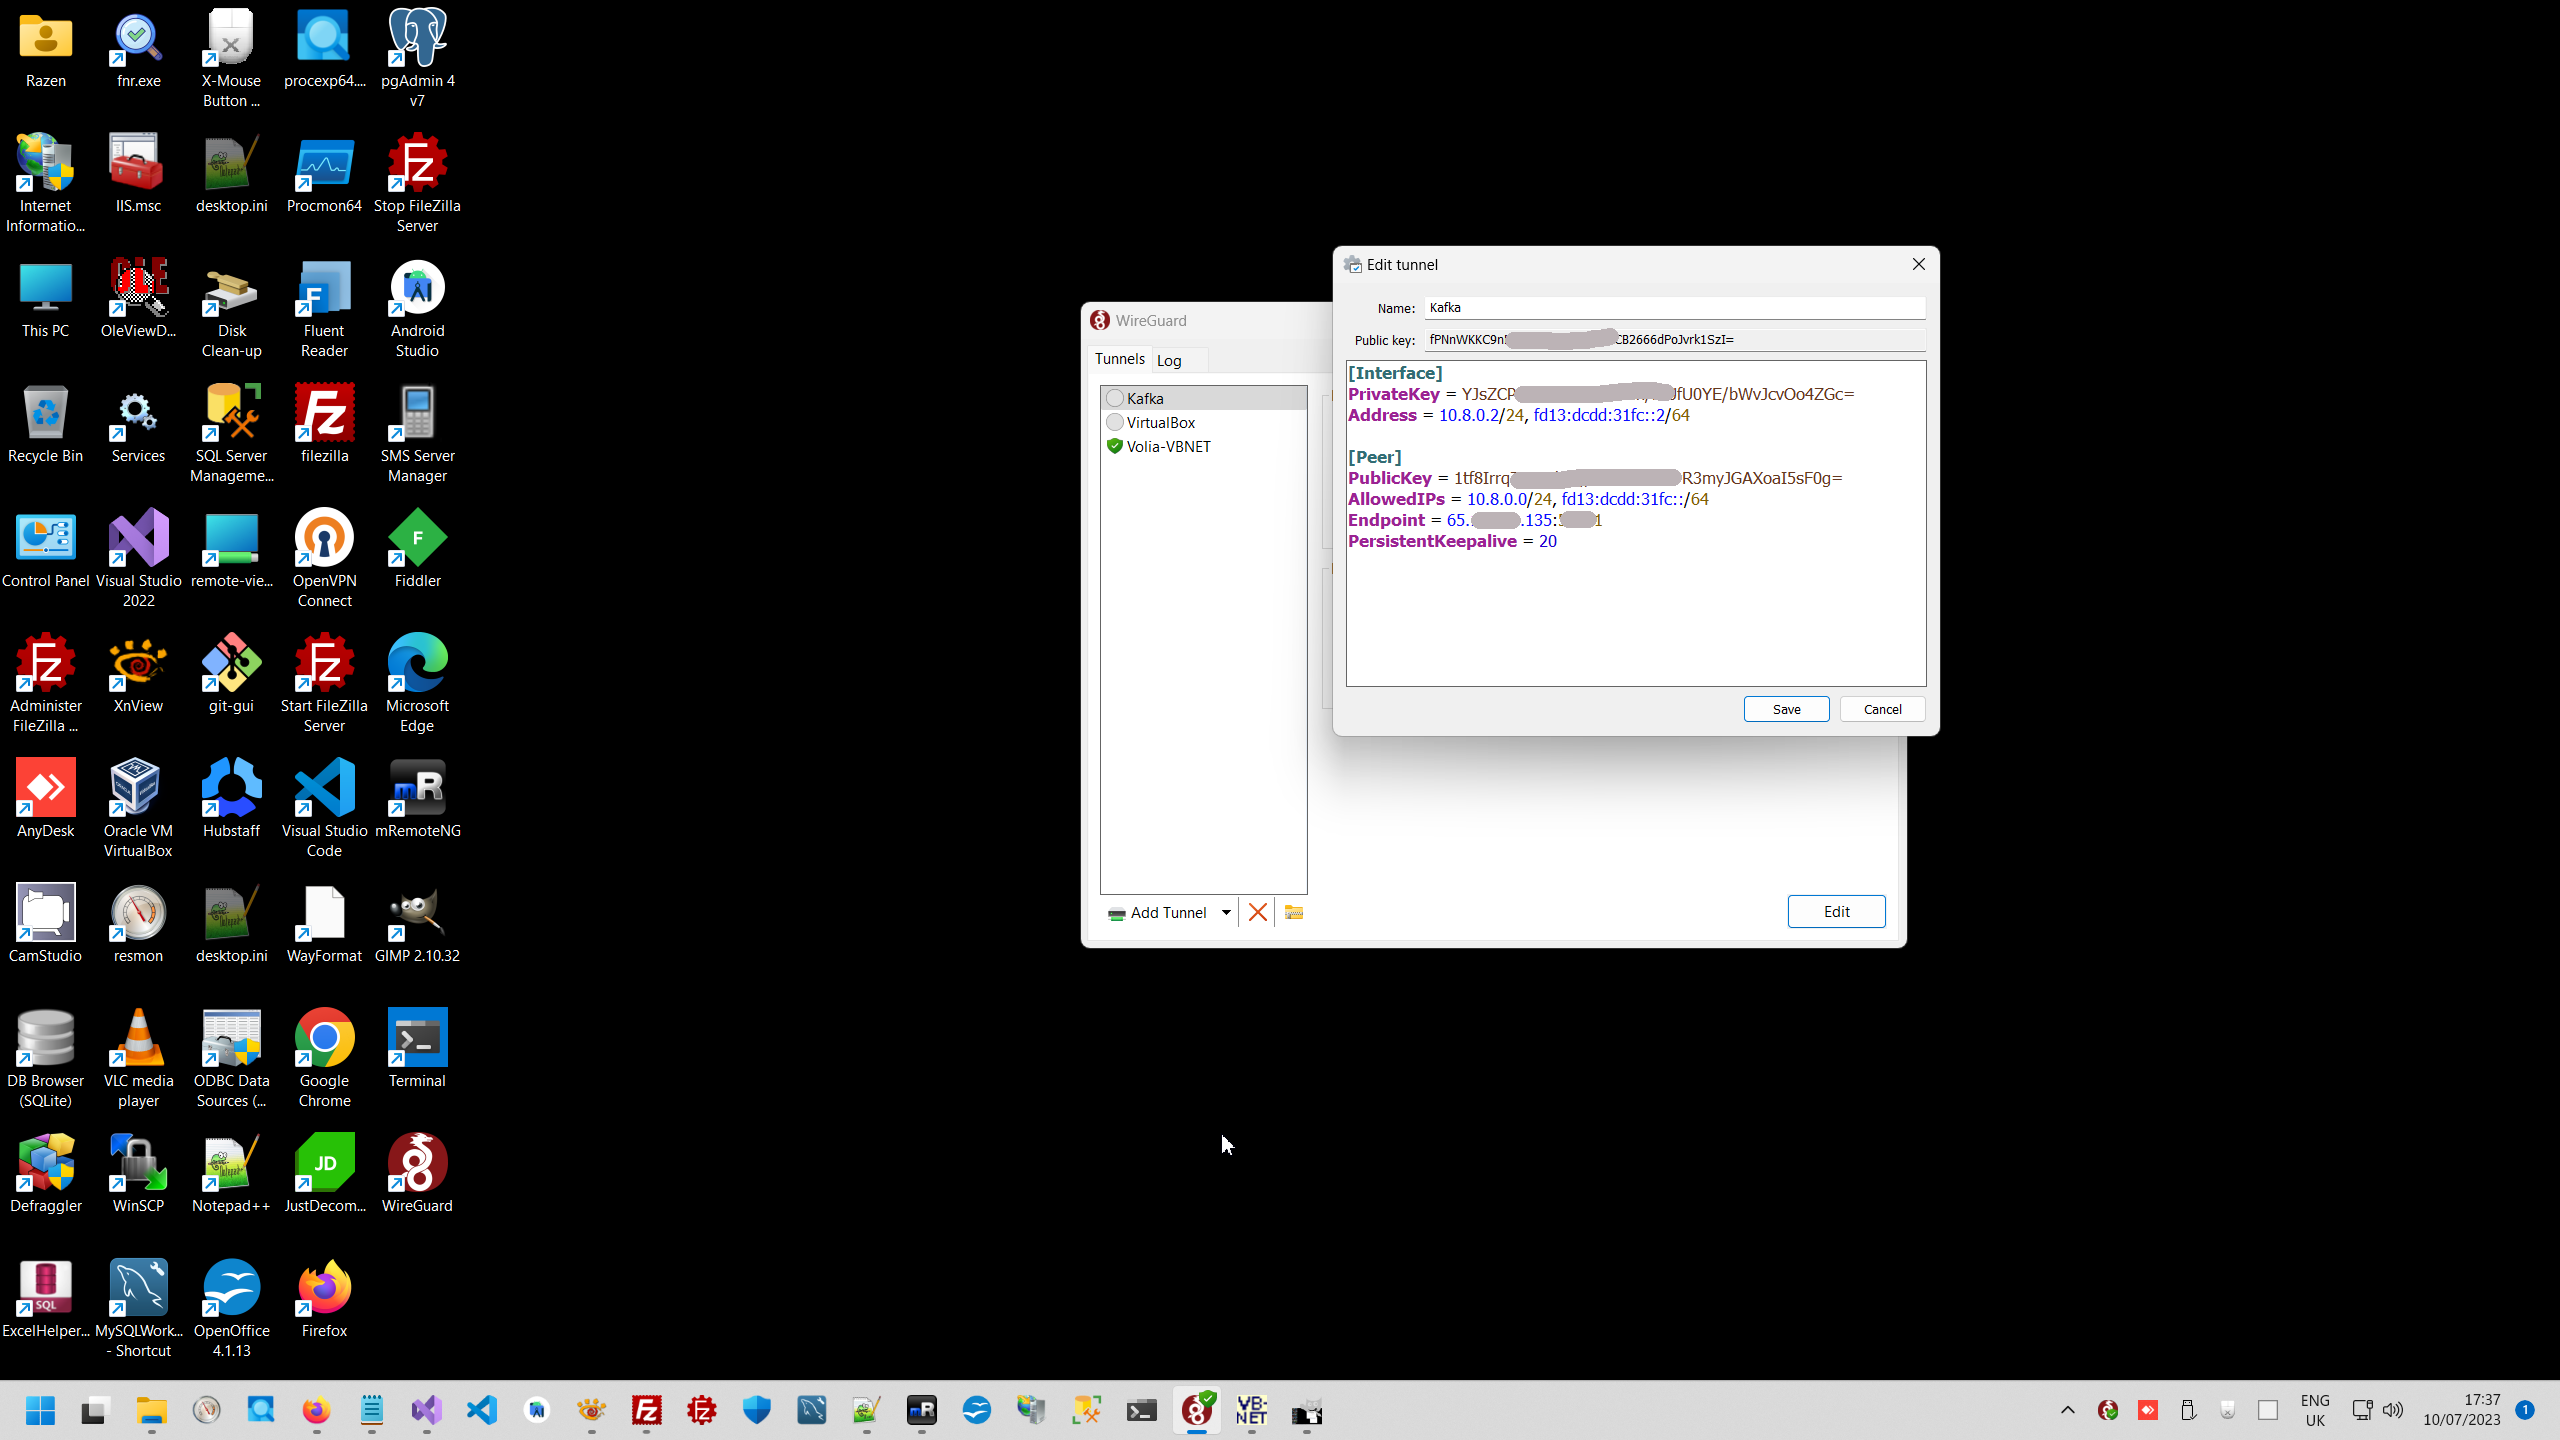2560x1440 pixels.
Task: Click the red X delete tunnel icon
Action: point(1258,912)
